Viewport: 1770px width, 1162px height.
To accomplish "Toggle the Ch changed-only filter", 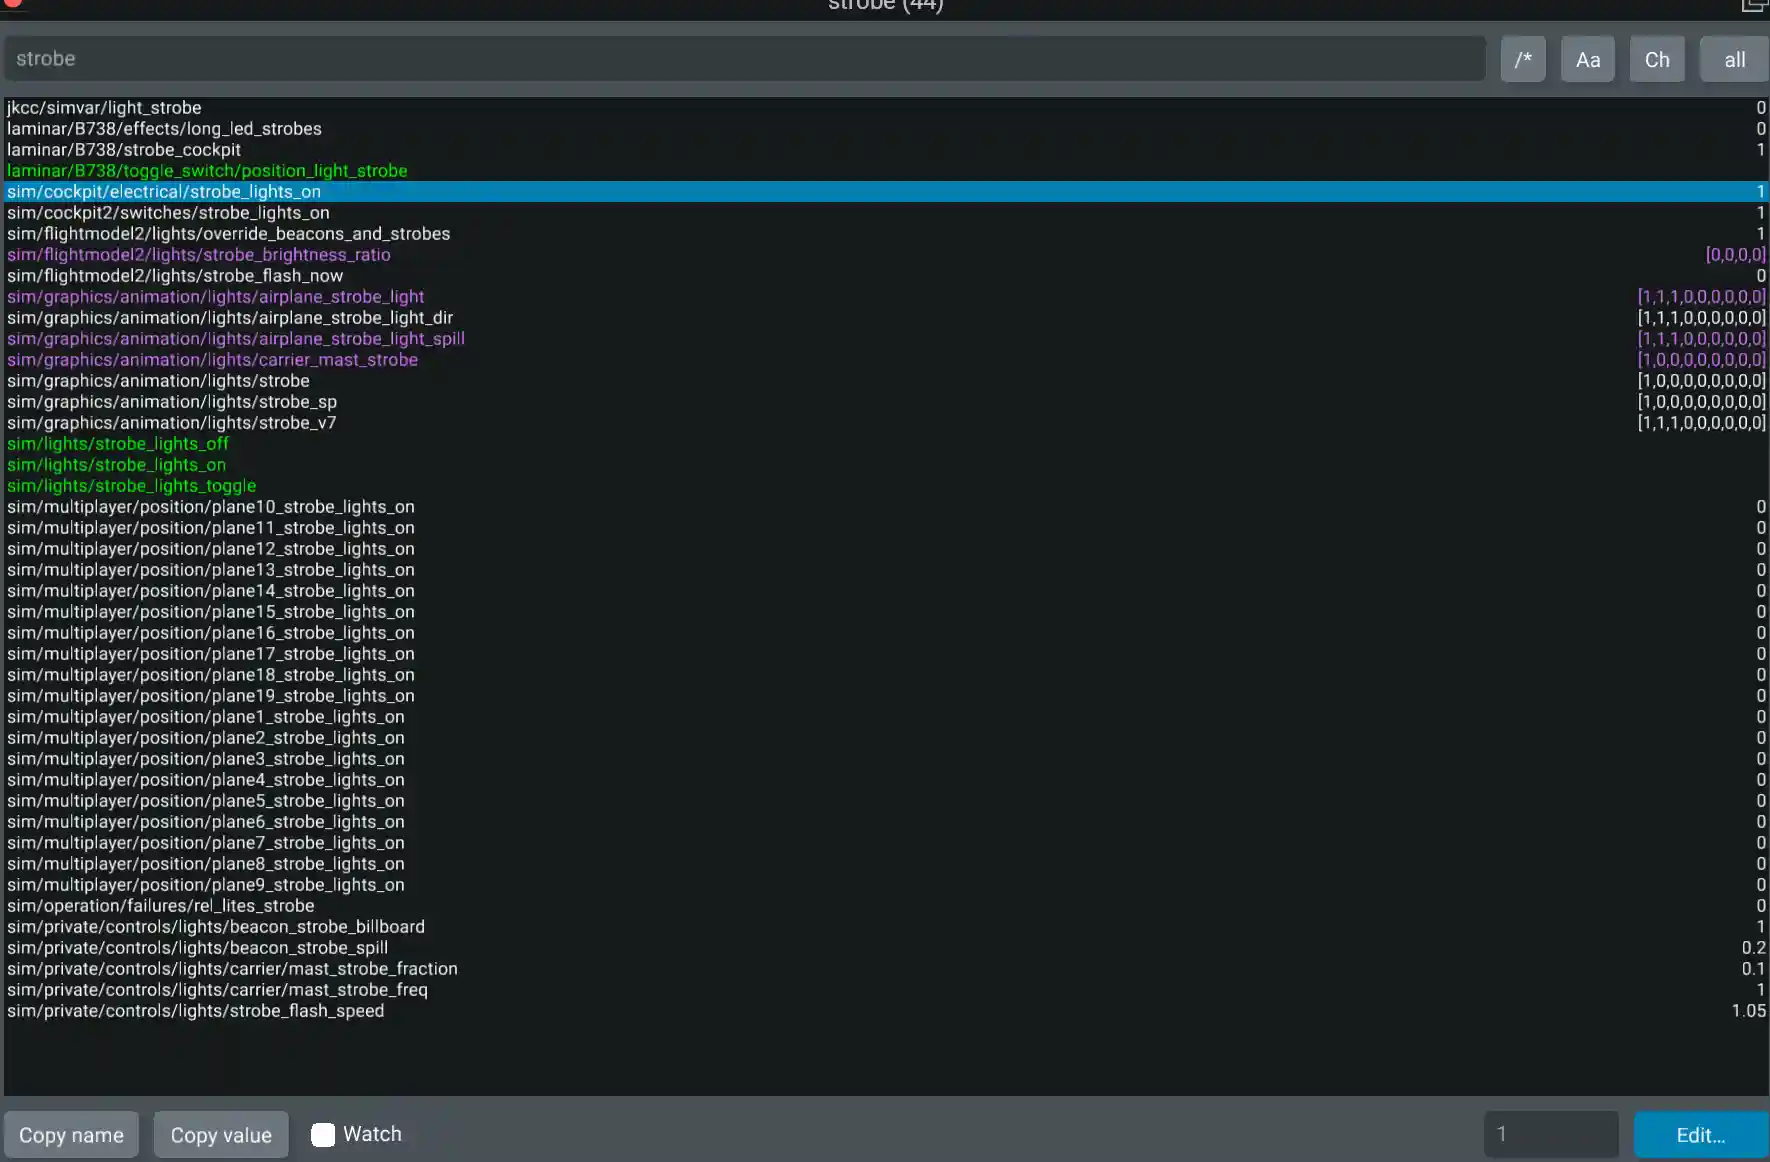I will pyautogui.click(x=1657, y=59).
